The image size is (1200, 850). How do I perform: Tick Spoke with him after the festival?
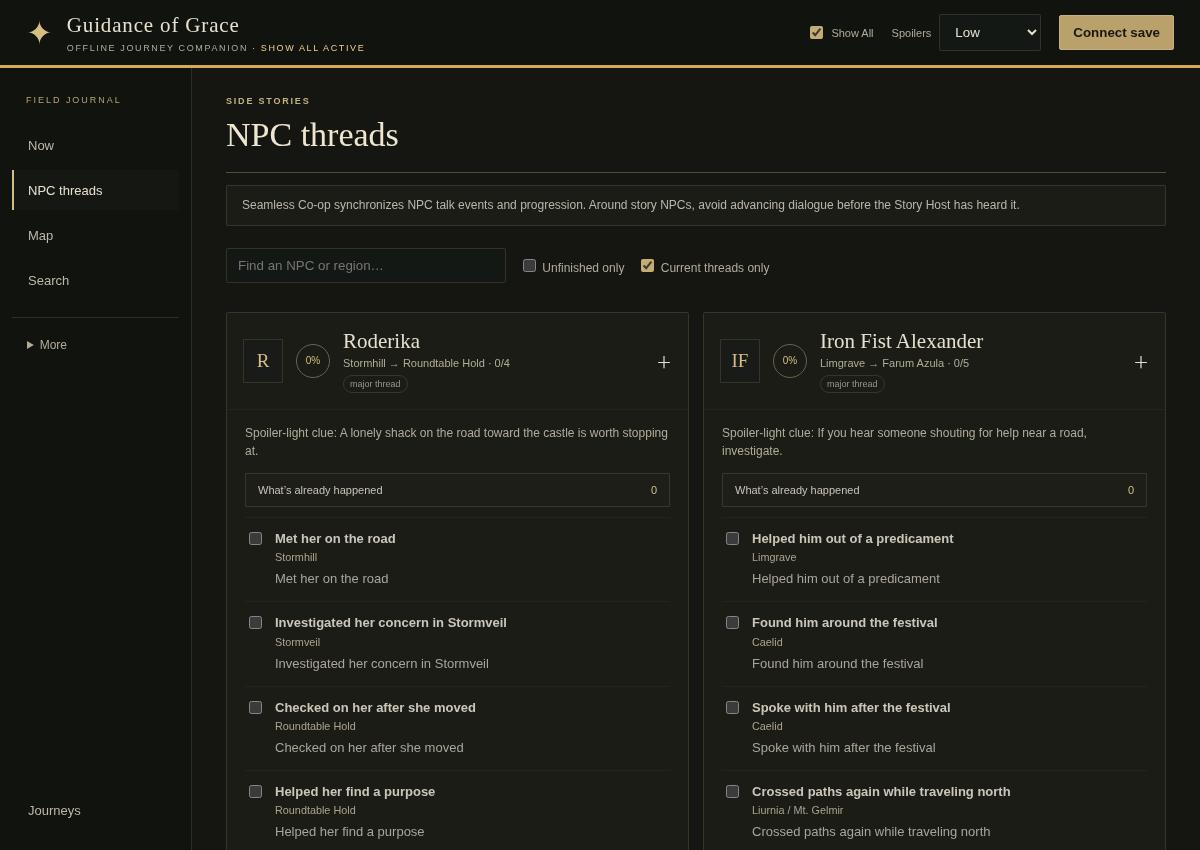733,707
